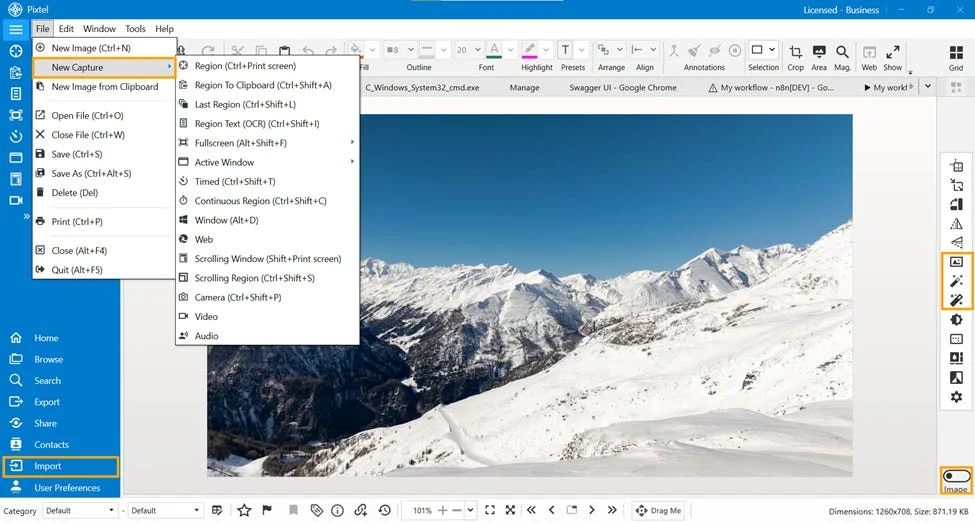The height and width of the screenshot is (523, 975).
Task: Choose Region Text (OCR) from capture submenu
Action: [x=267, y=124]
